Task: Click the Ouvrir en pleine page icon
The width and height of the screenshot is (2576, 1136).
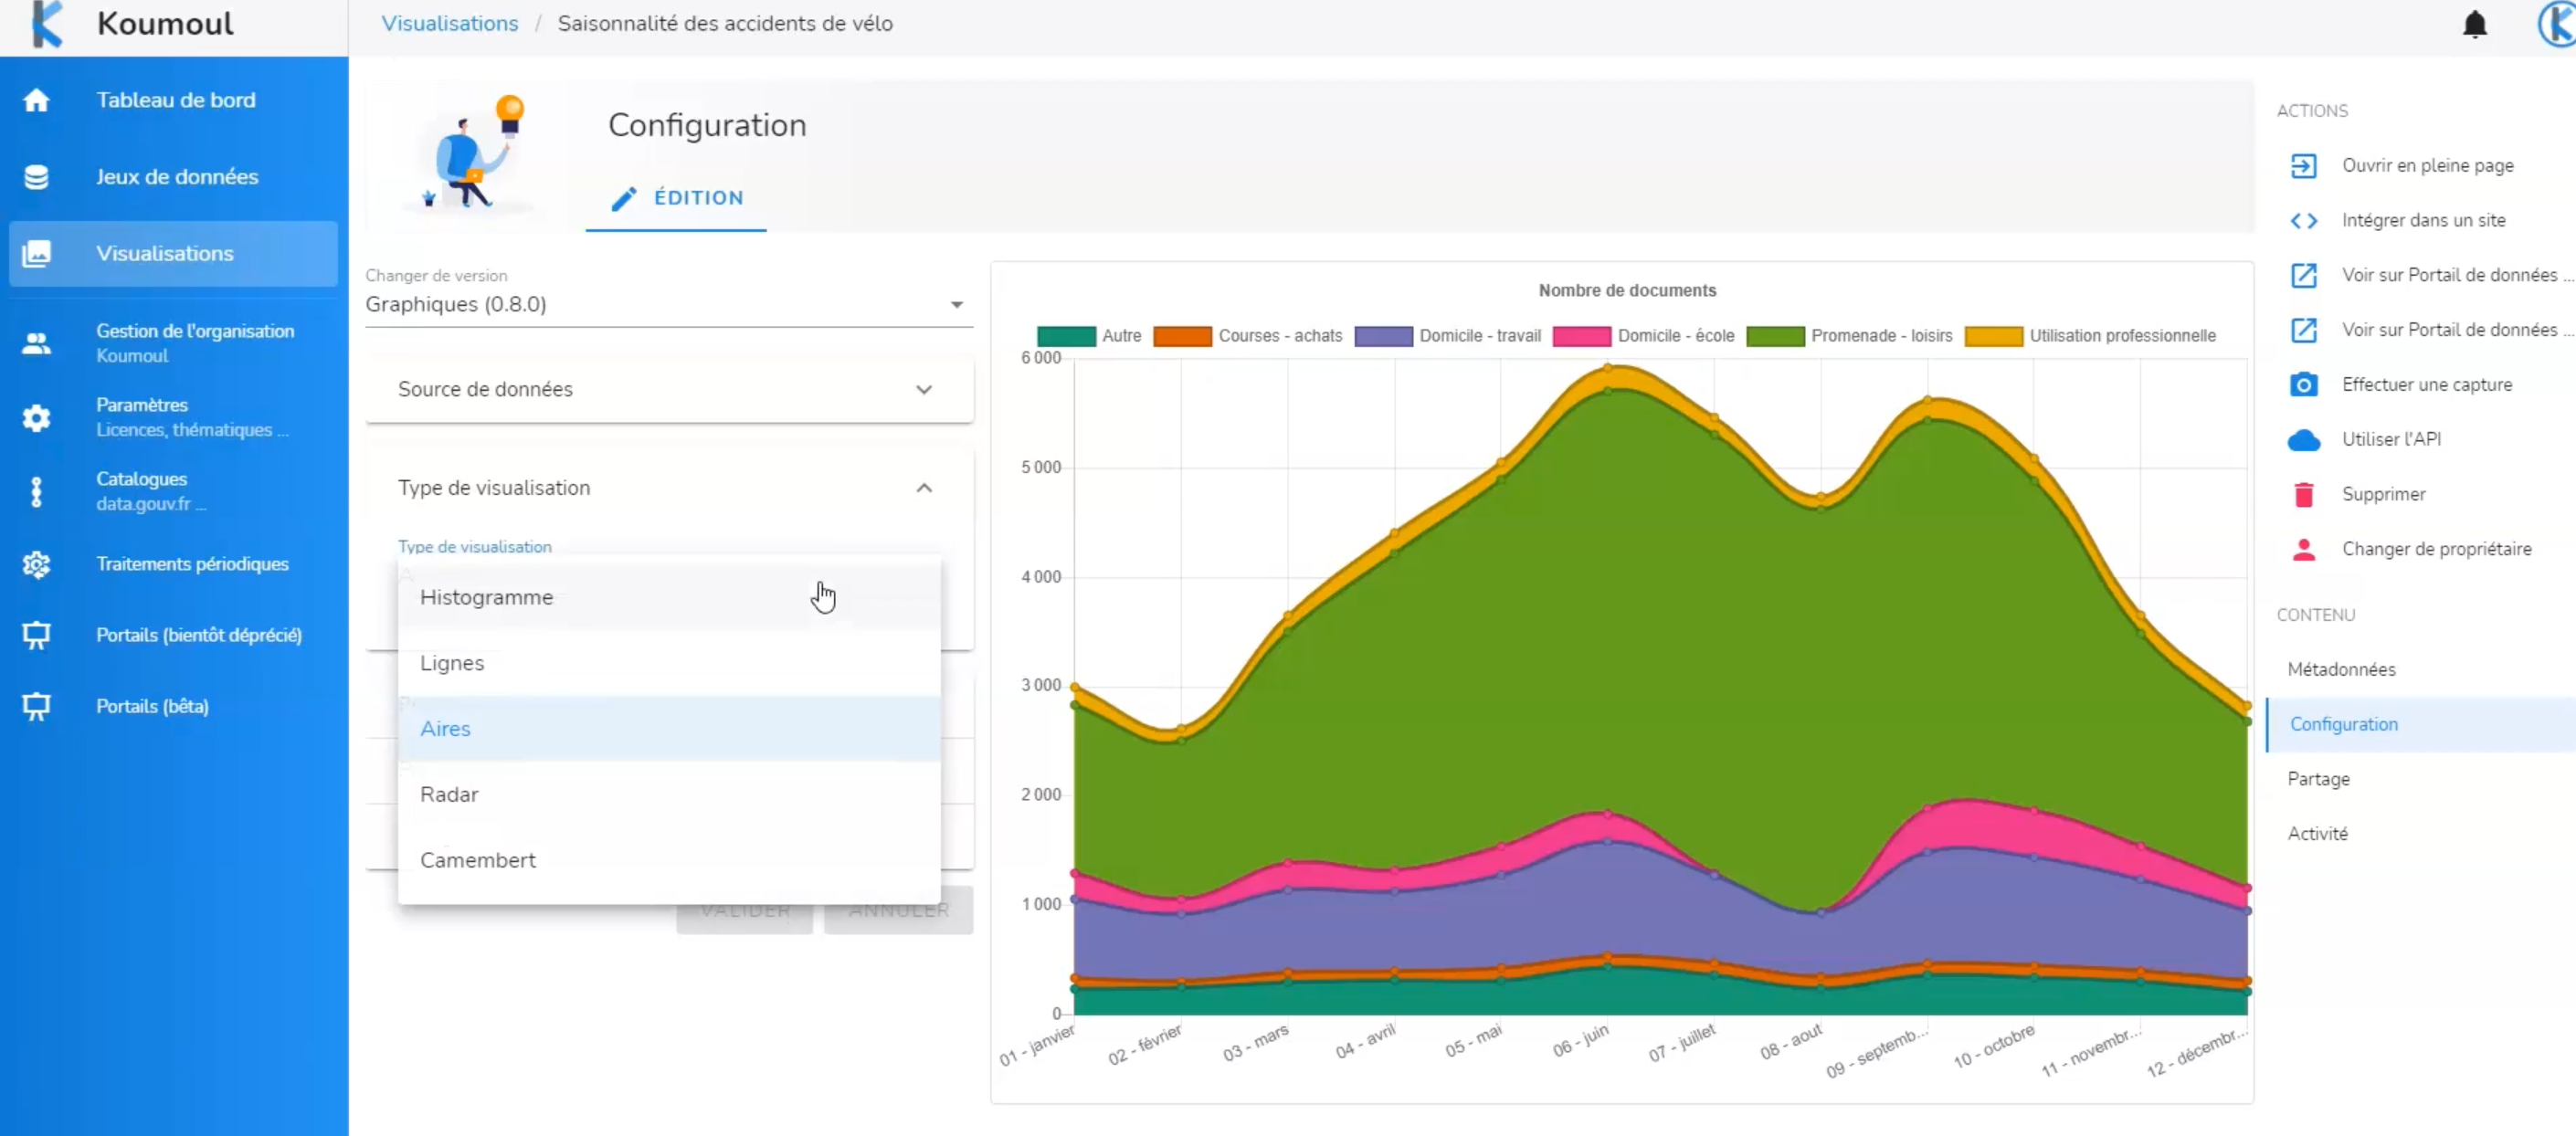Action: click(x=2303, y=165)
